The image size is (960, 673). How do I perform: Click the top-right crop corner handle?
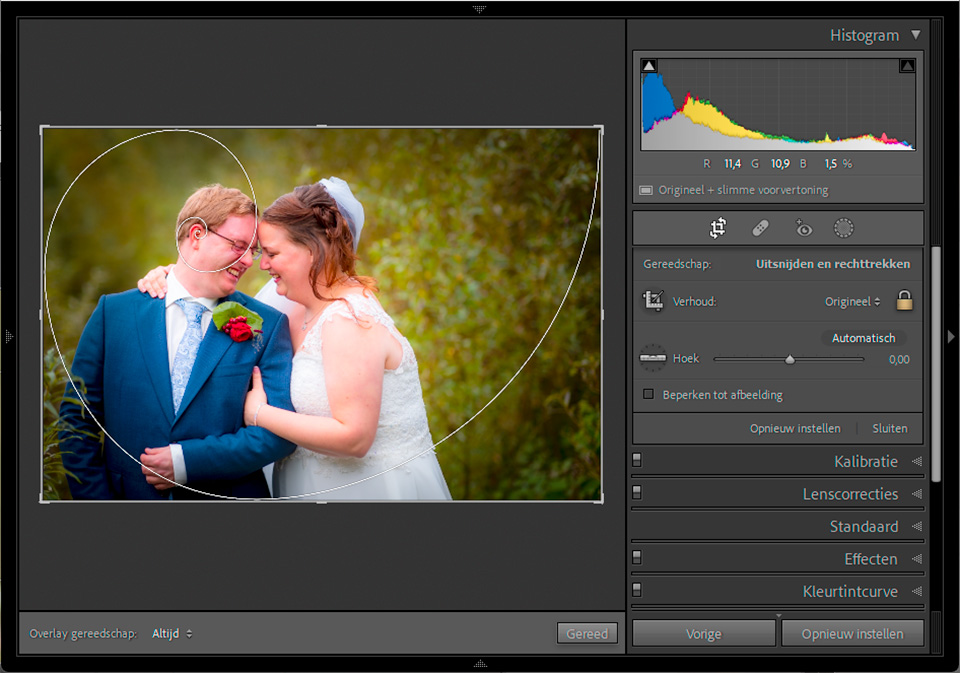(x=601, y=129)
